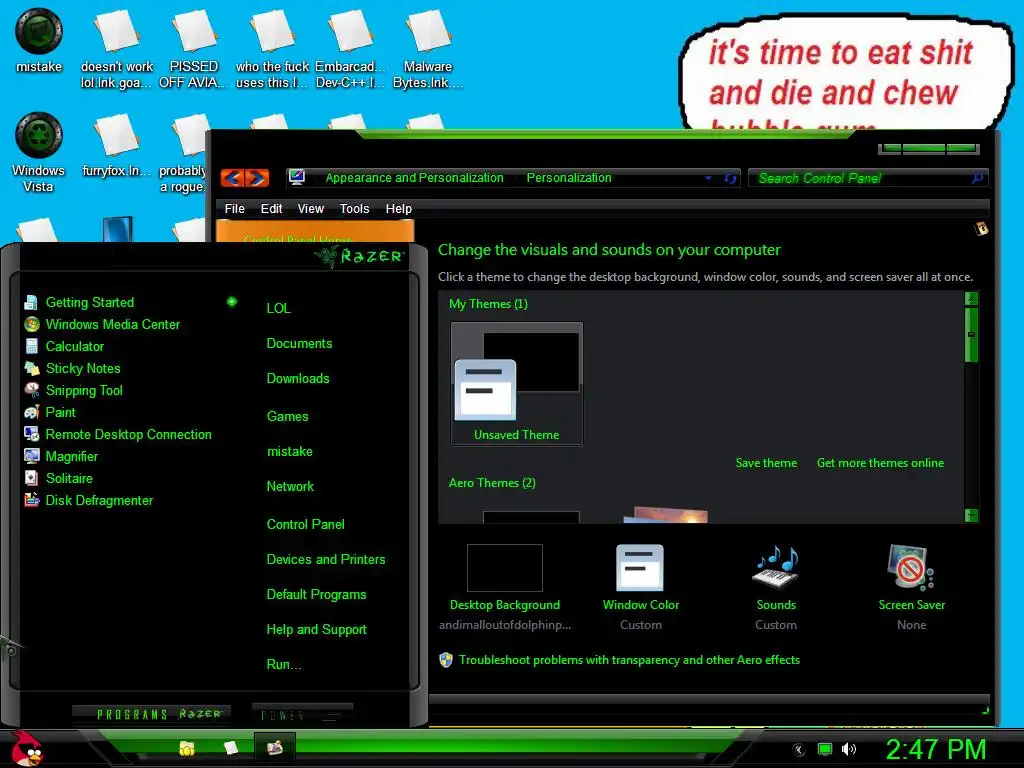Open Devices and Printers
Image resolution: width=1024 pixels, height=768 pixels.
(326, 560)
